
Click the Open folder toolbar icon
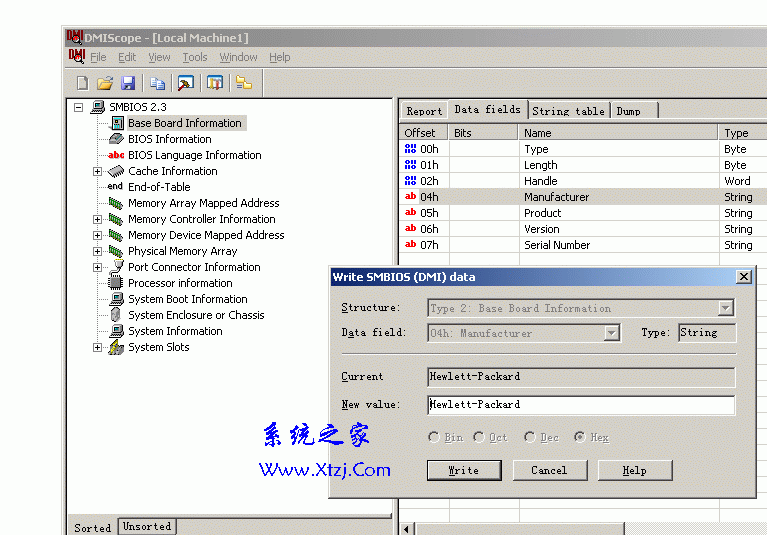pyautogui.click(x=105, y=83)
